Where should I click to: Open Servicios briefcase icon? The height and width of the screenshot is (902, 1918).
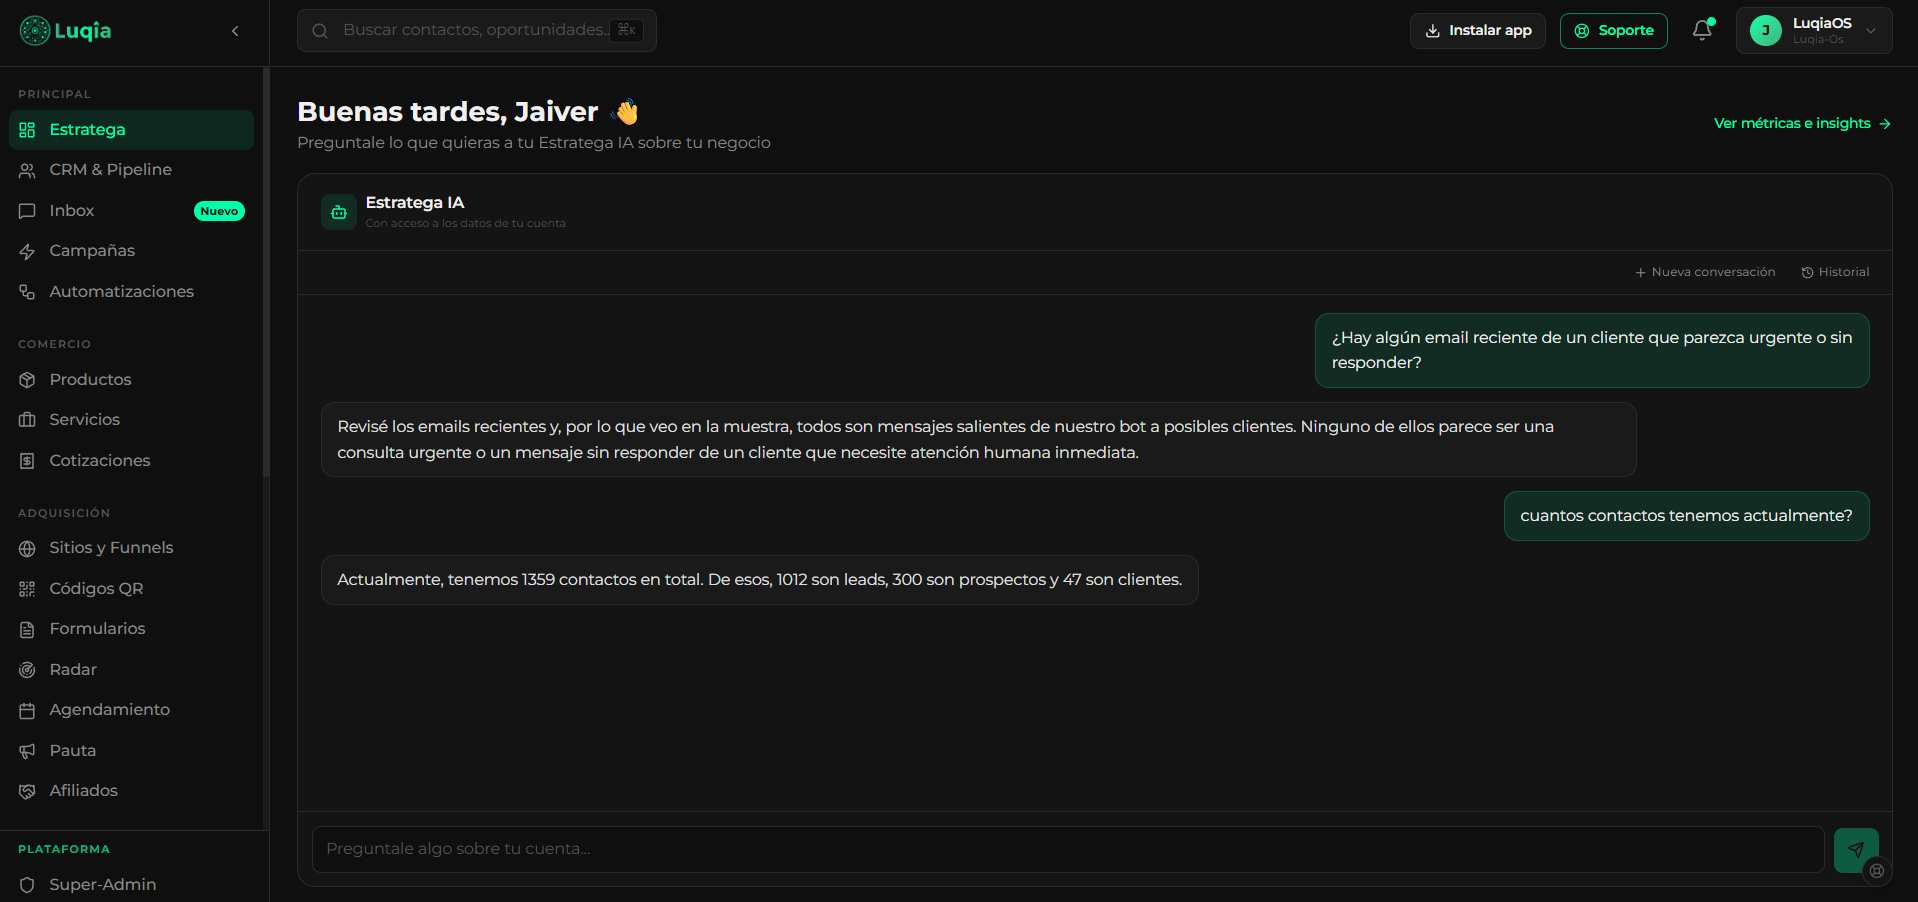pos(27,420)
